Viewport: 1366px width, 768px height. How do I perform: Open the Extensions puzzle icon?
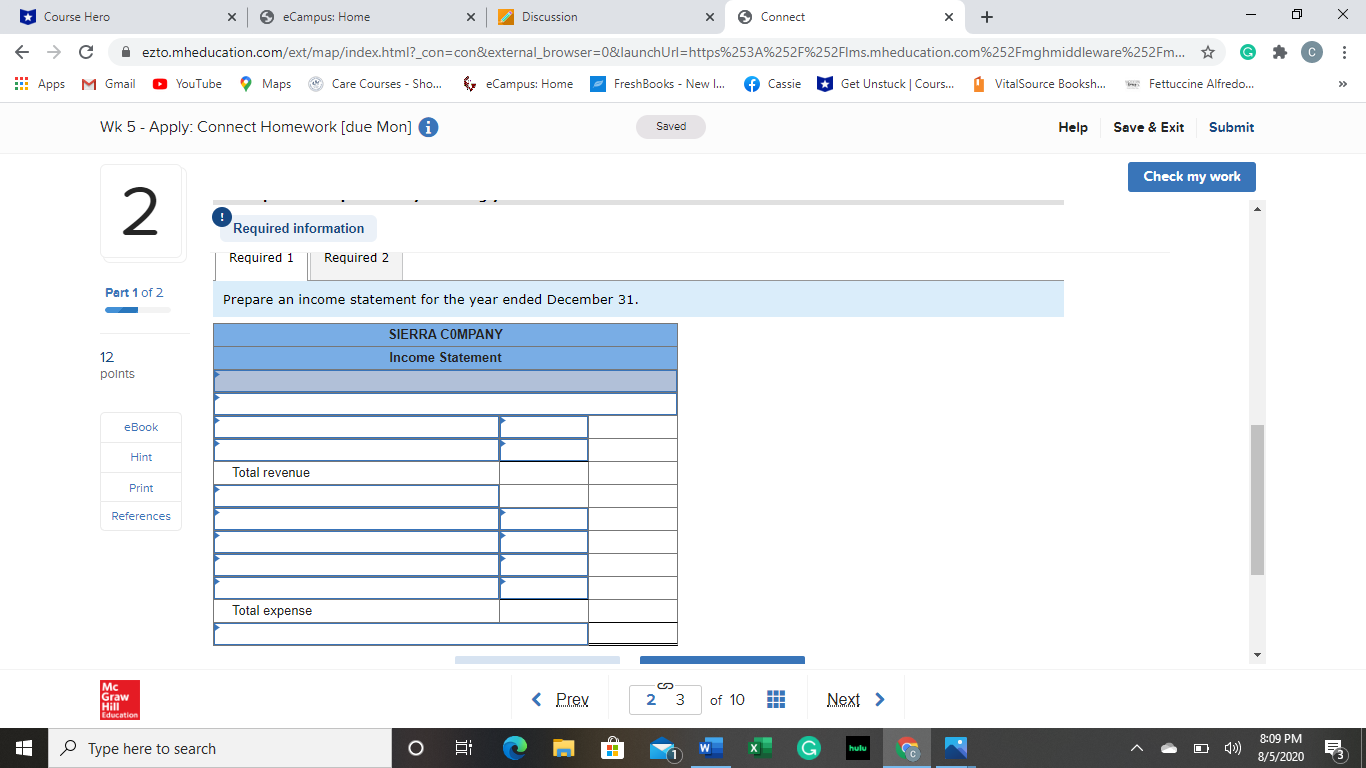[1279, 52]
